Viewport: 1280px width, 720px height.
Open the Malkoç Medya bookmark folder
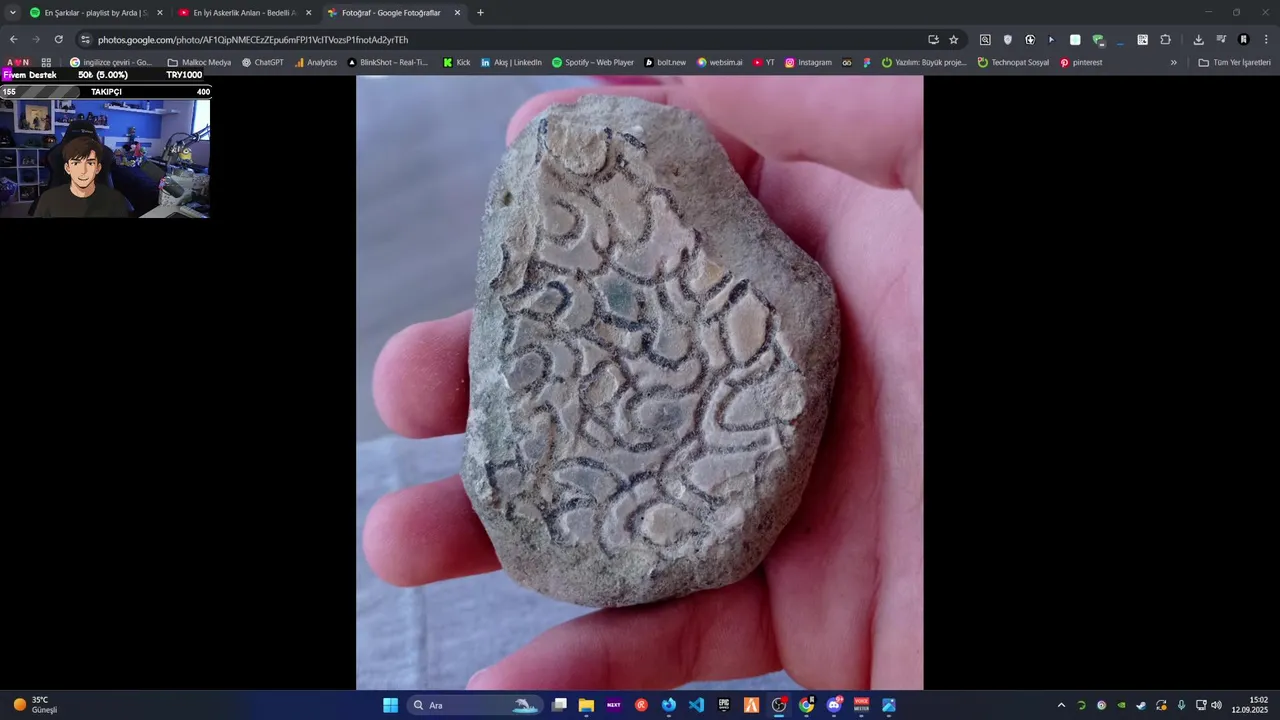point(199,62)
